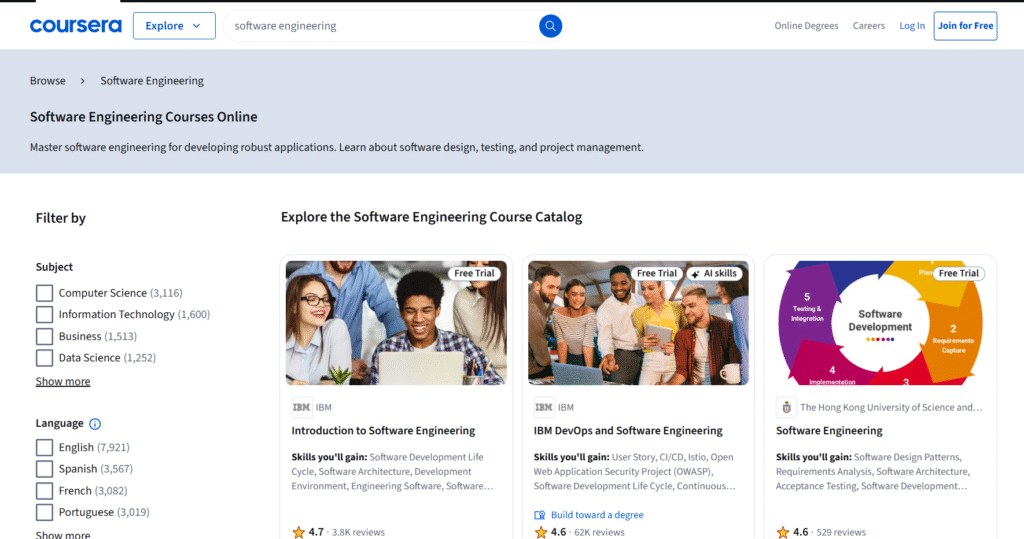Viewport: 1024px width, 539px height.
Task: Open Introduction to Software Engineering course title
Action: point(383,431)
